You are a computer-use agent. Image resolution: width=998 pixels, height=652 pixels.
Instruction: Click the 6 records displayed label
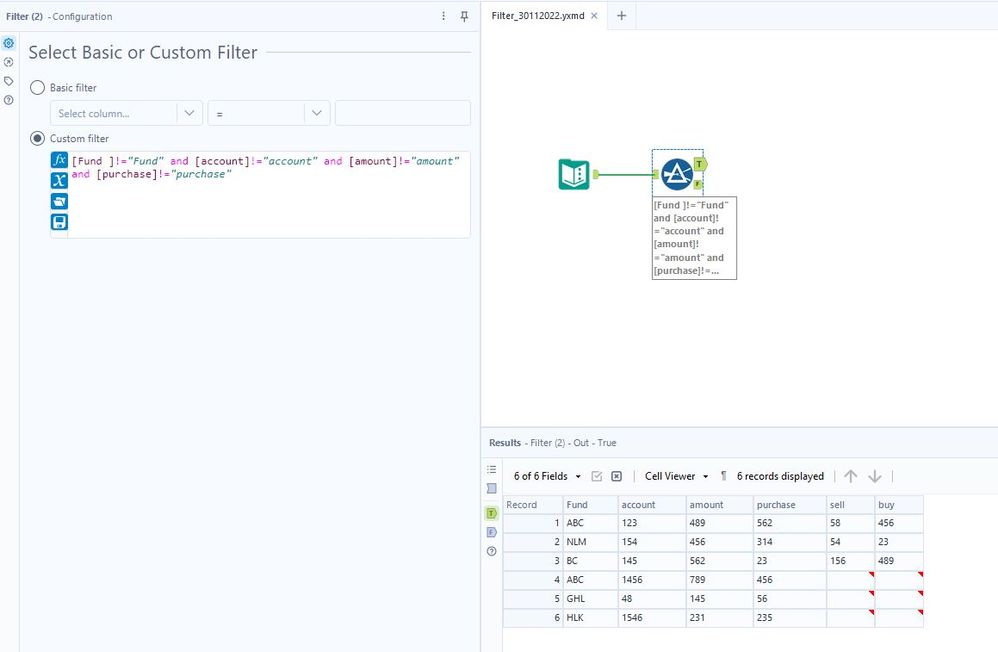(780, 476)
